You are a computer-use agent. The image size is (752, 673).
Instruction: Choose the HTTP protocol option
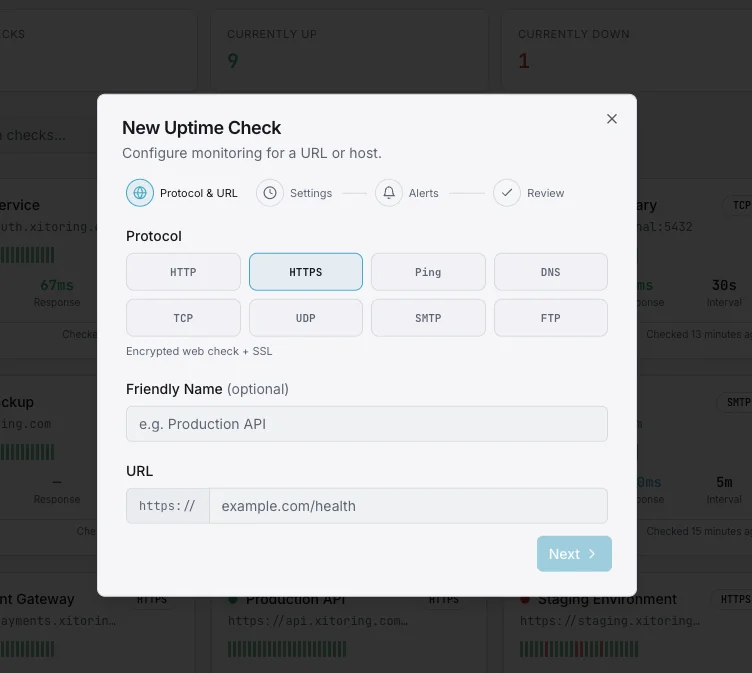click(183, 272)
